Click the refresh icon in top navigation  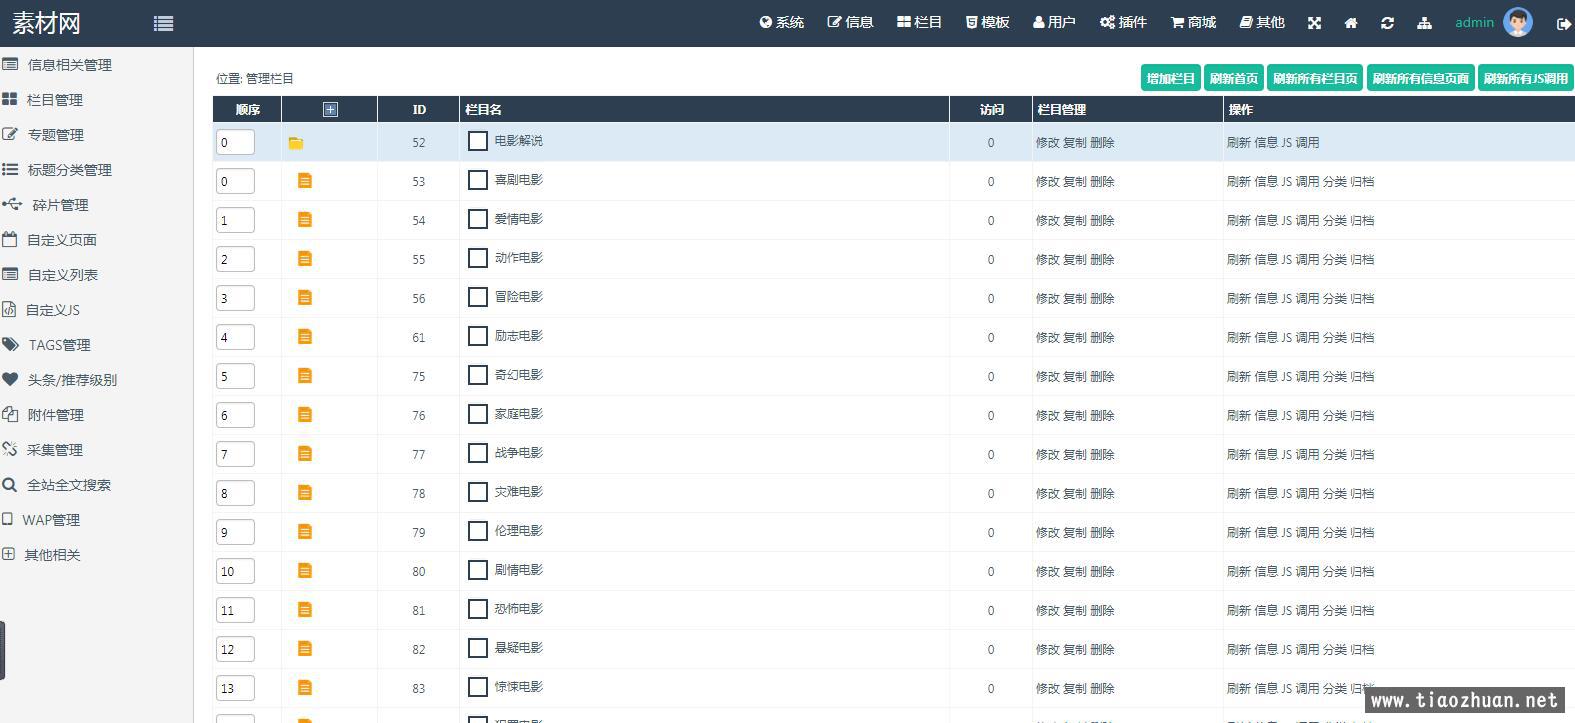[1387, 23]
